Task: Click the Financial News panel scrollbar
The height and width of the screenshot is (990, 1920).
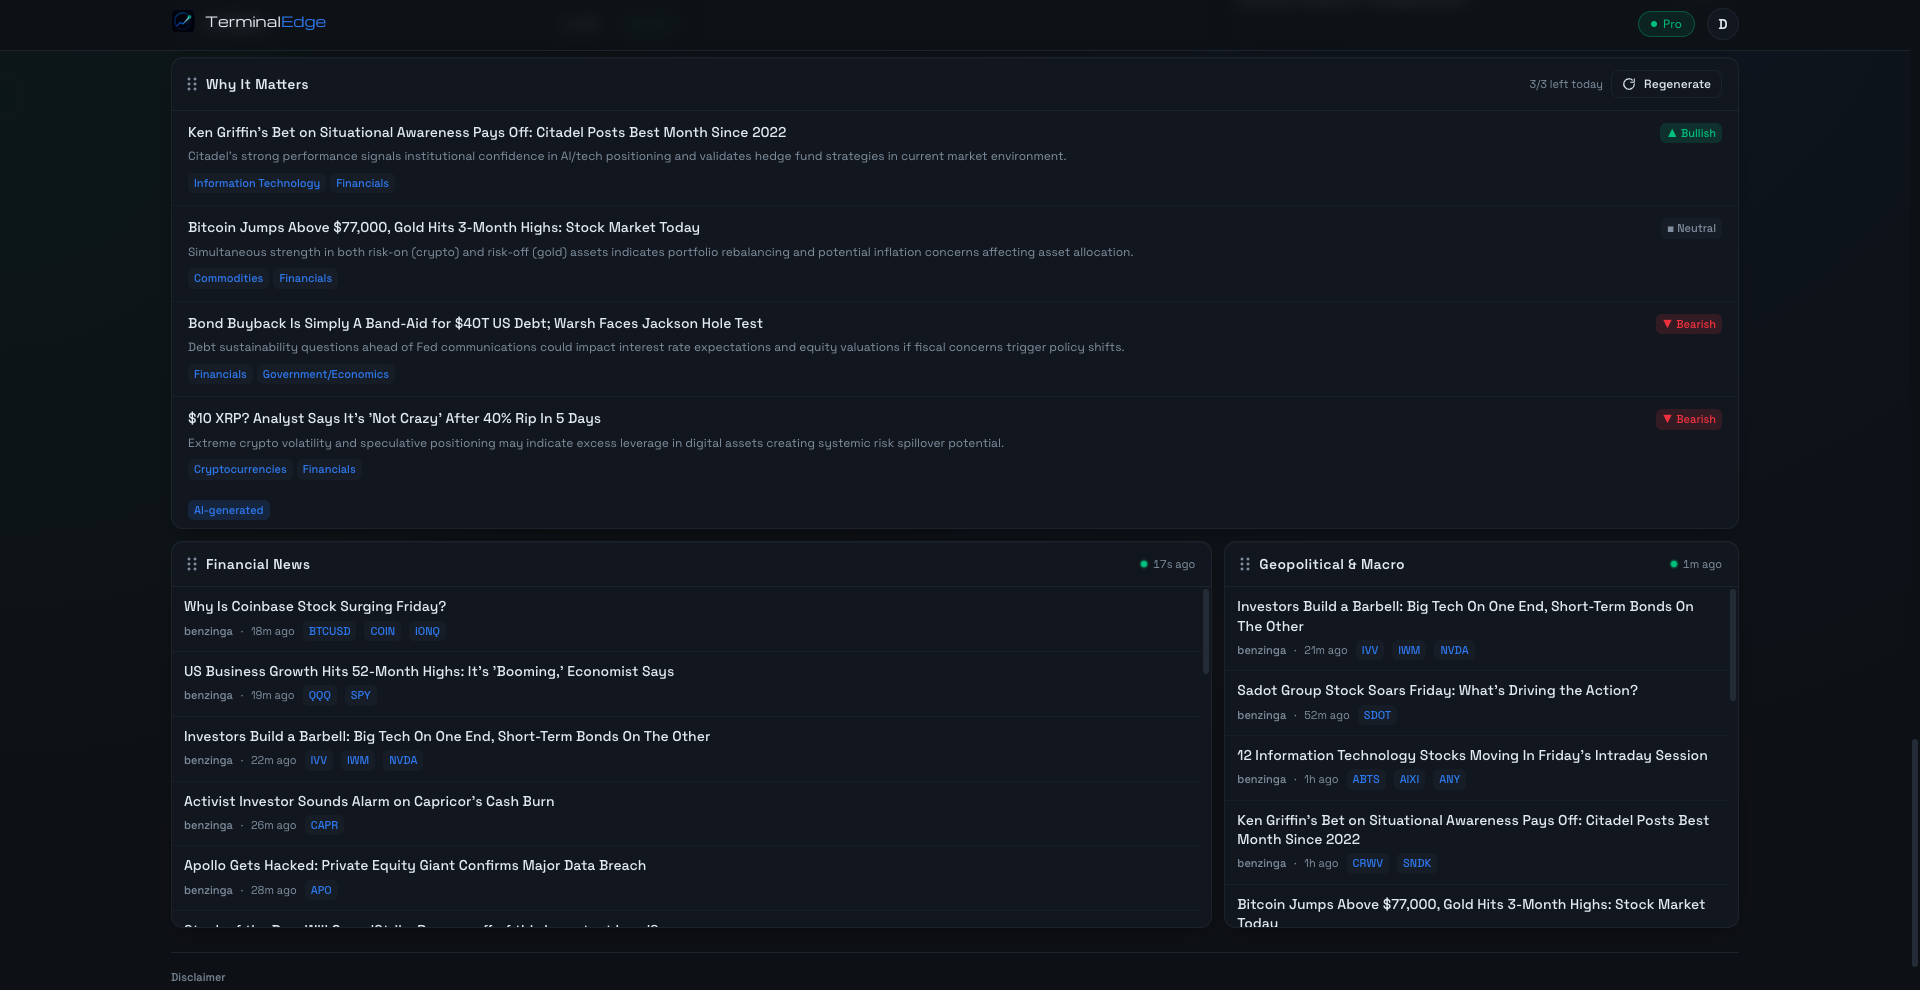Action: pos(1206,631)
